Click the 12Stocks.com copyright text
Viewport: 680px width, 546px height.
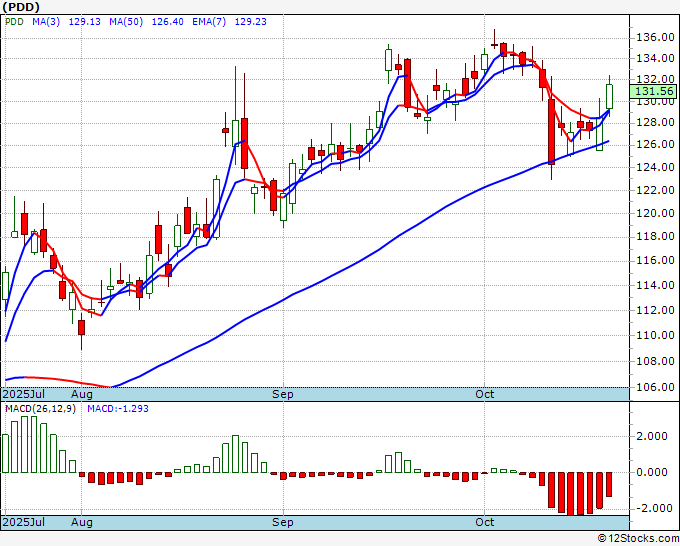638,539
